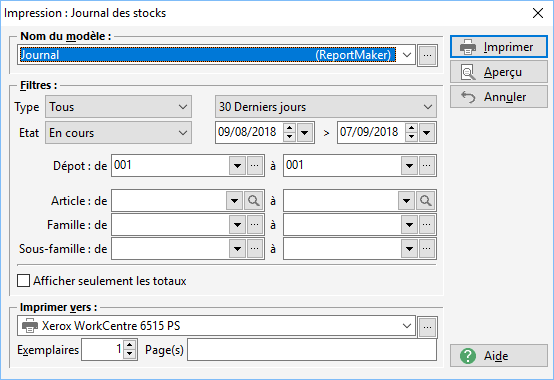This screenshot has width=554, height=380.
Task: Click the Article end search magnifier icon
Action: (x=426, y=201)
